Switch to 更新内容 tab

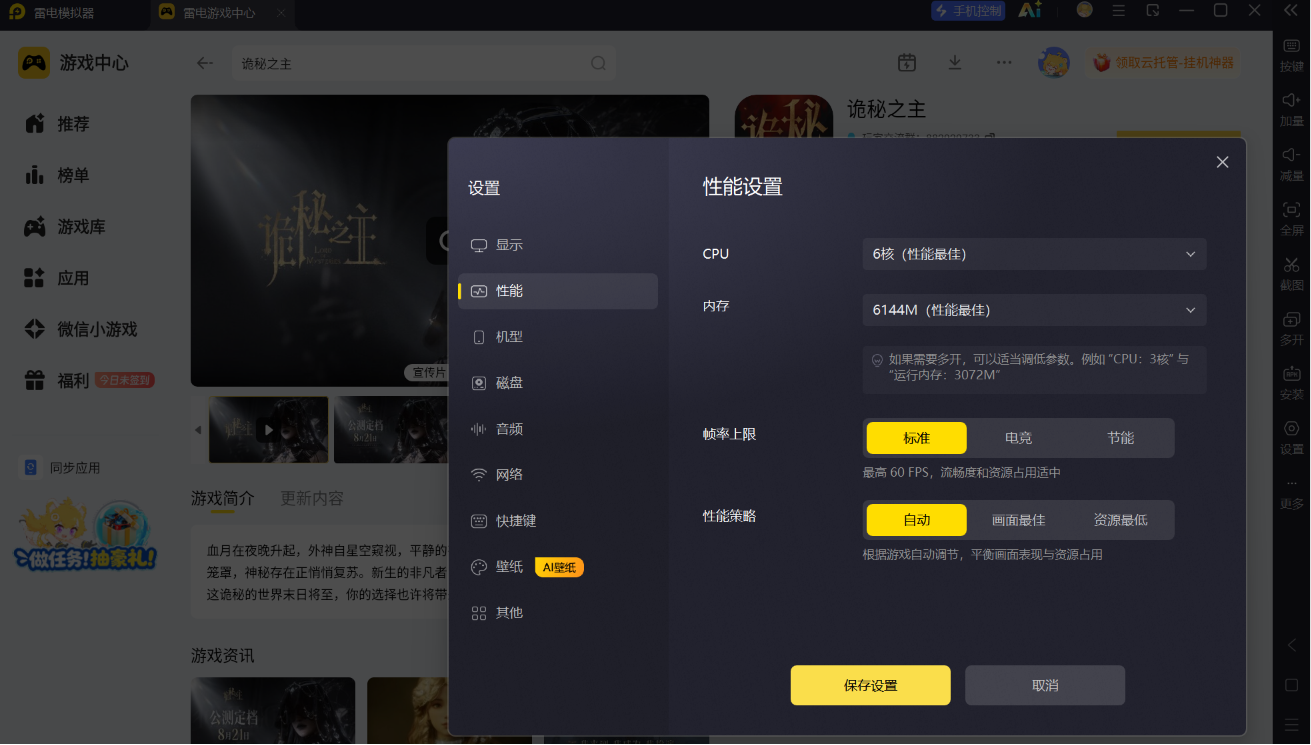coord(312,498)
